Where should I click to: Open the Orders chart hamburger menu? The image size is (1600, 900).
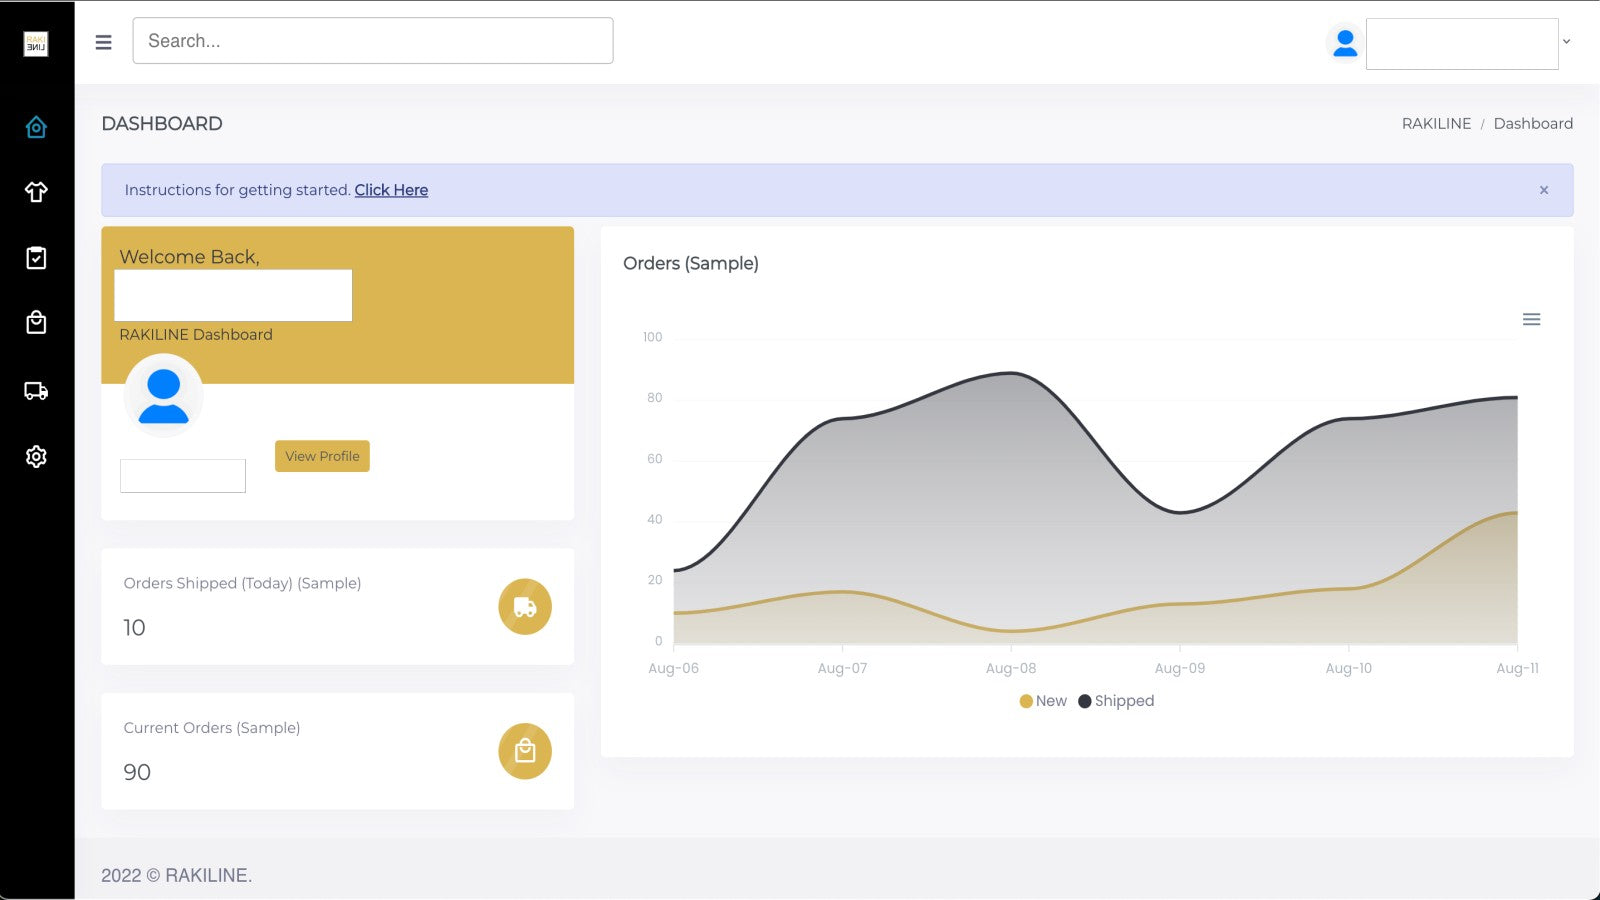pos(1531,320)
